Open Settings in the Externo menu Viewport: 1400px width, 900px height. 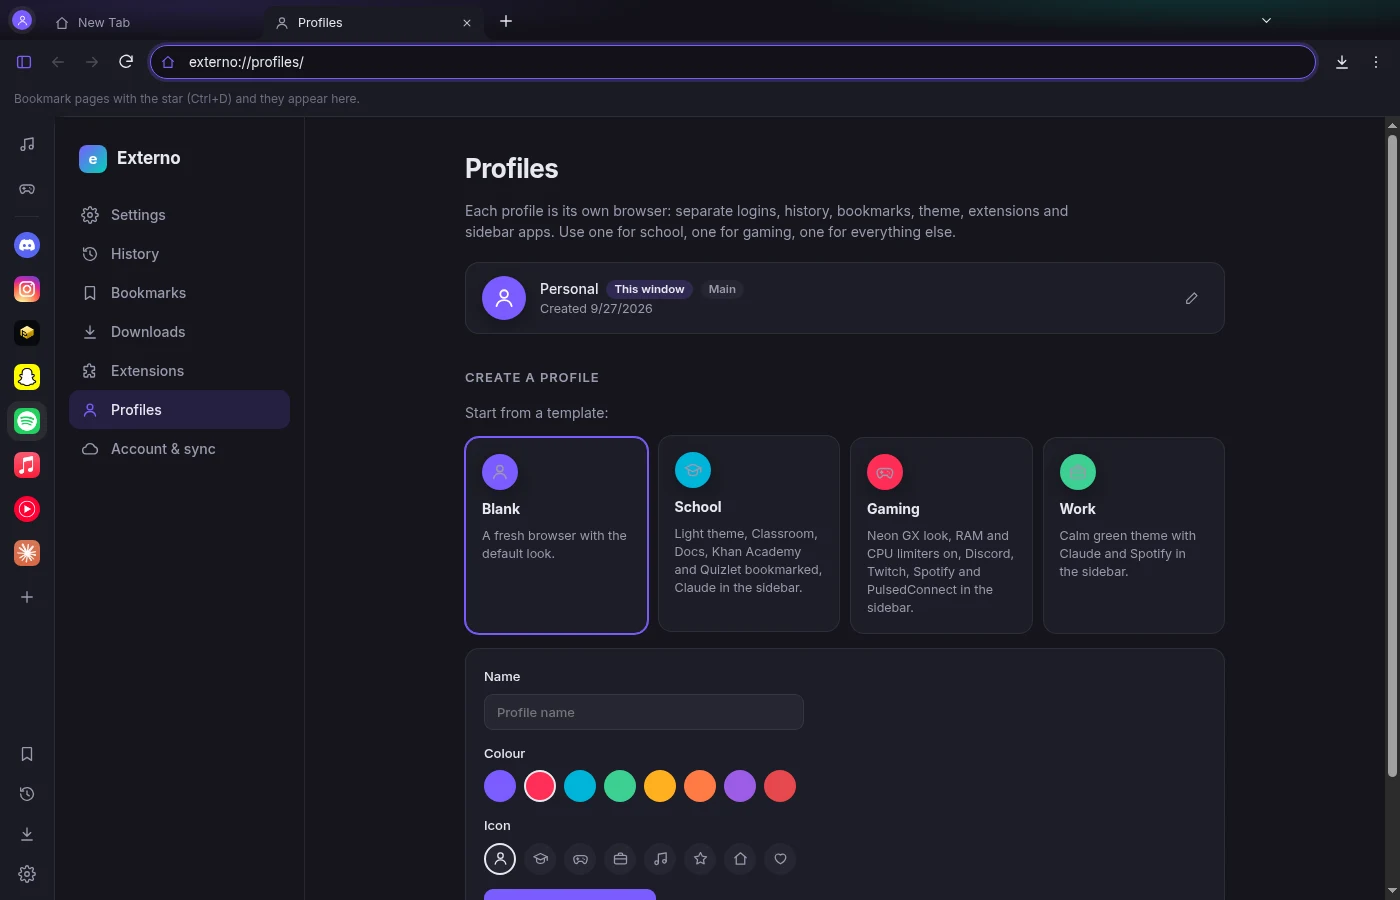(x=179, y=215)
